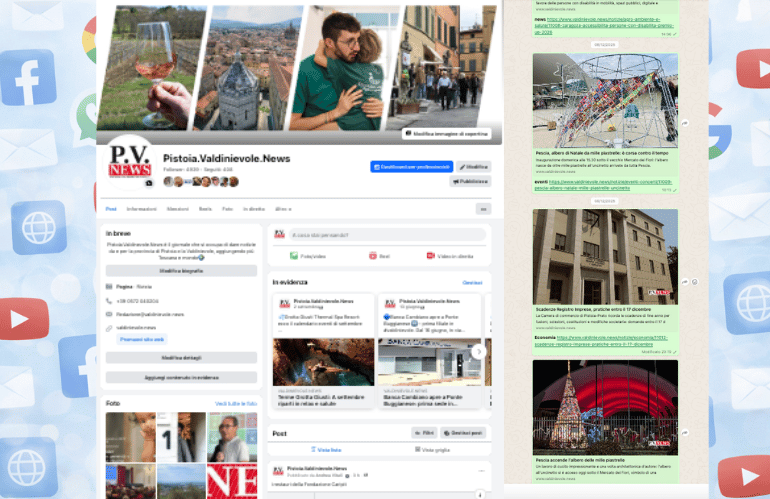Open patchwork Christmas tree image in chat
Image resolution: width=770 pixels, height=499 pixels.
(605, 101)
